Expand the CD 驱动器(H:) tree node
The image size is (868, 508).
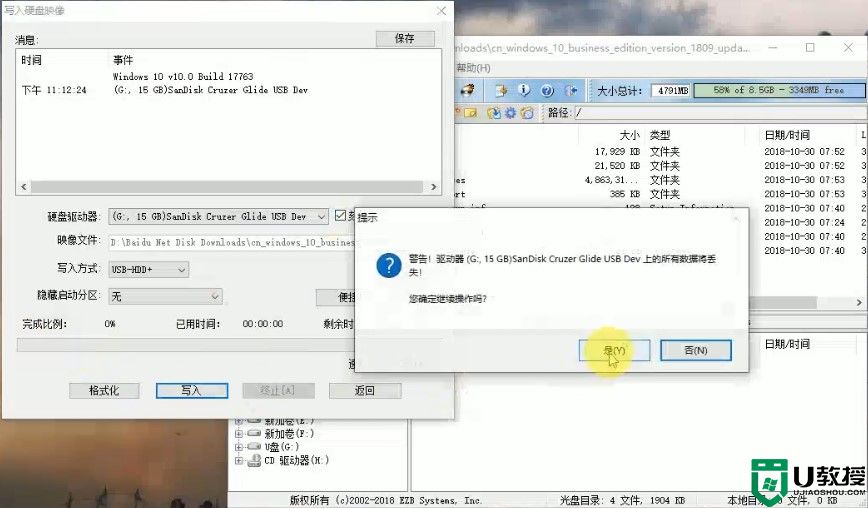coord(239,460)
